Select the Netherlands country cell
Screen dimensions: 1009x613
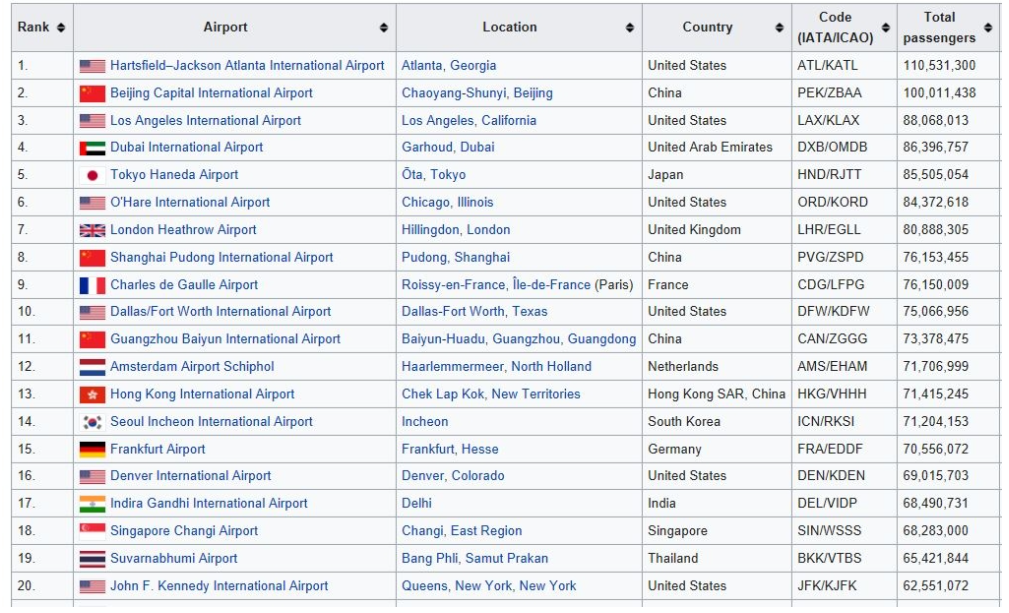pyautogui.click(x=717, y=367)
